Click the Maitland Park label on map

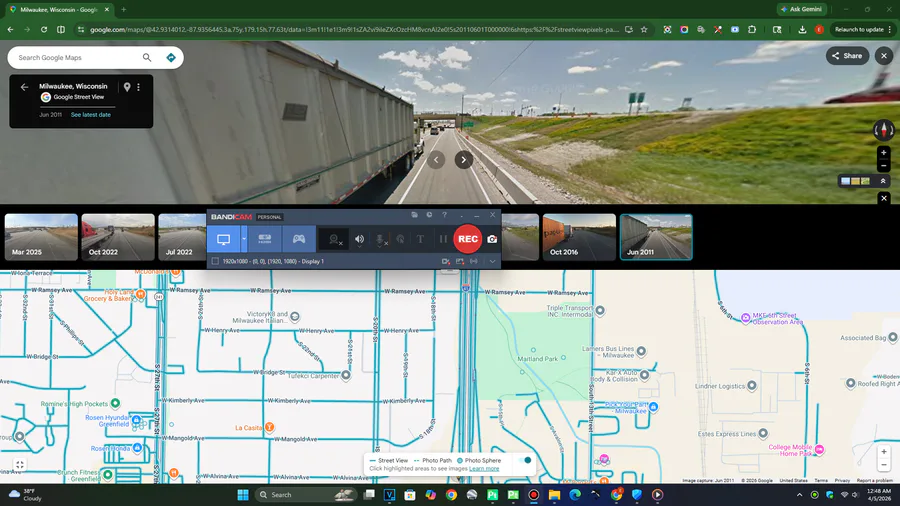pos(538,359)
